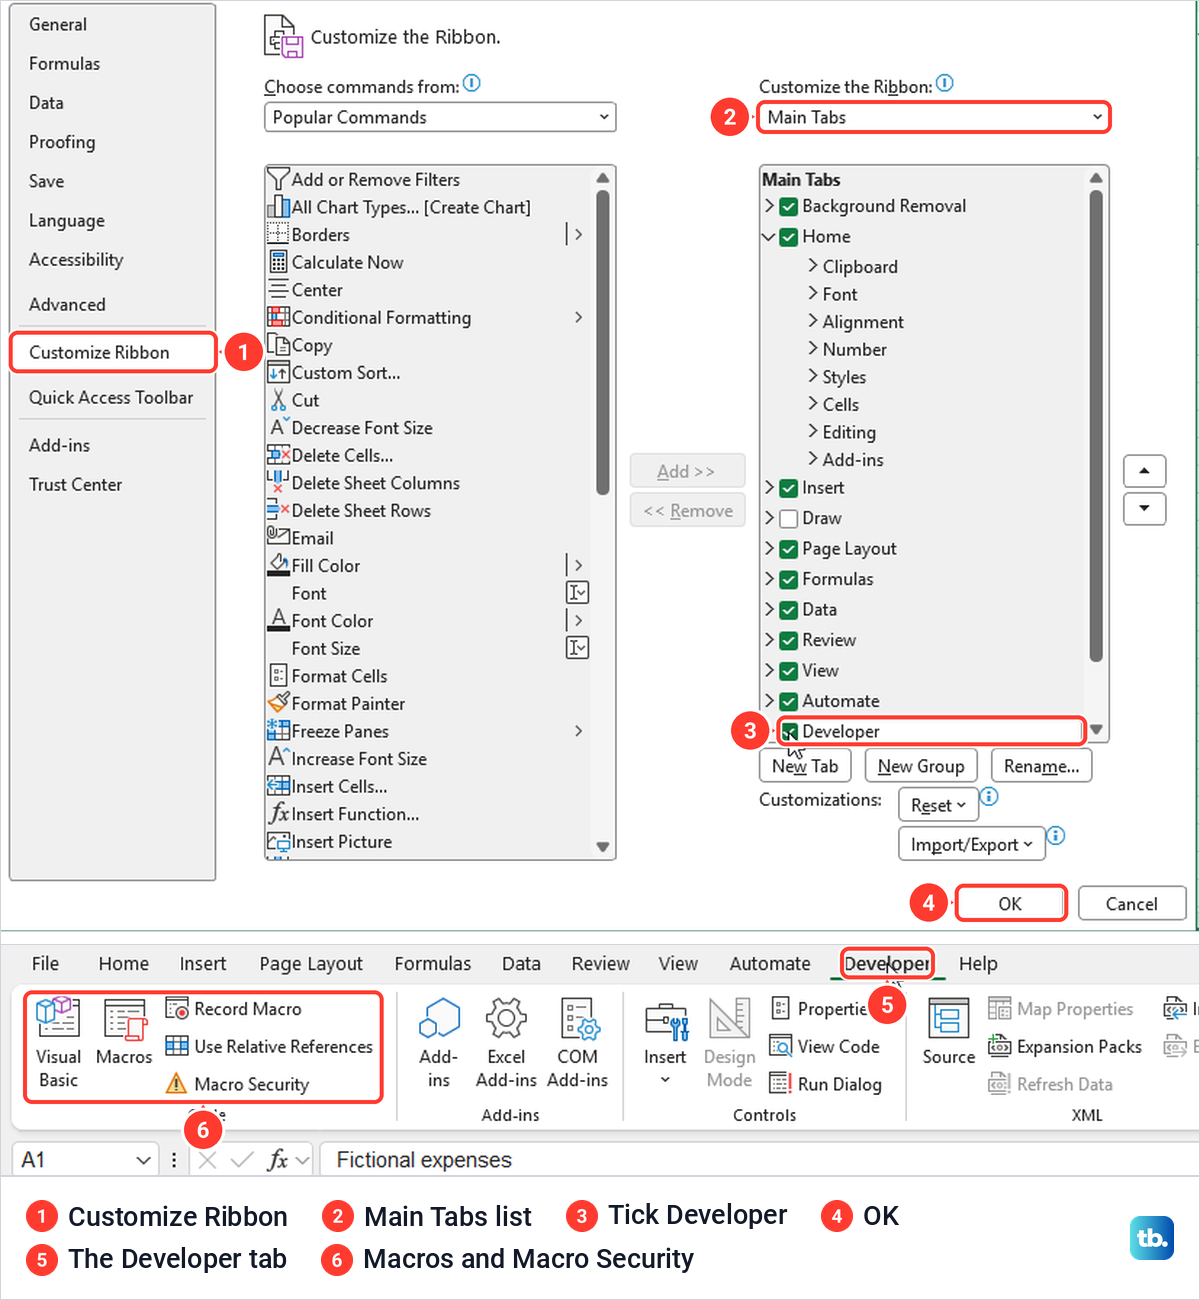
Task: Click the View Code icon
Action: (780, 1046)
